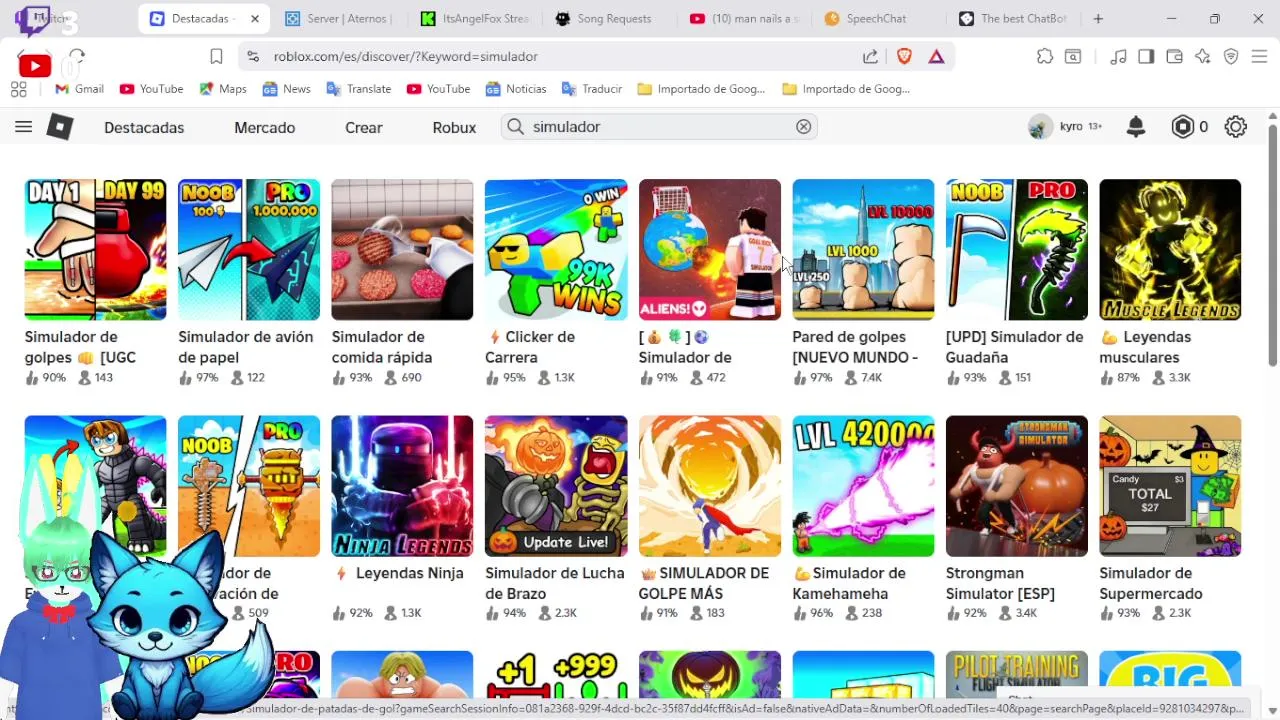Switch to the SpeechChat tab
The width and height of the screenshot is (1280, 720).
pyautogui.click(x=865, y=19)
